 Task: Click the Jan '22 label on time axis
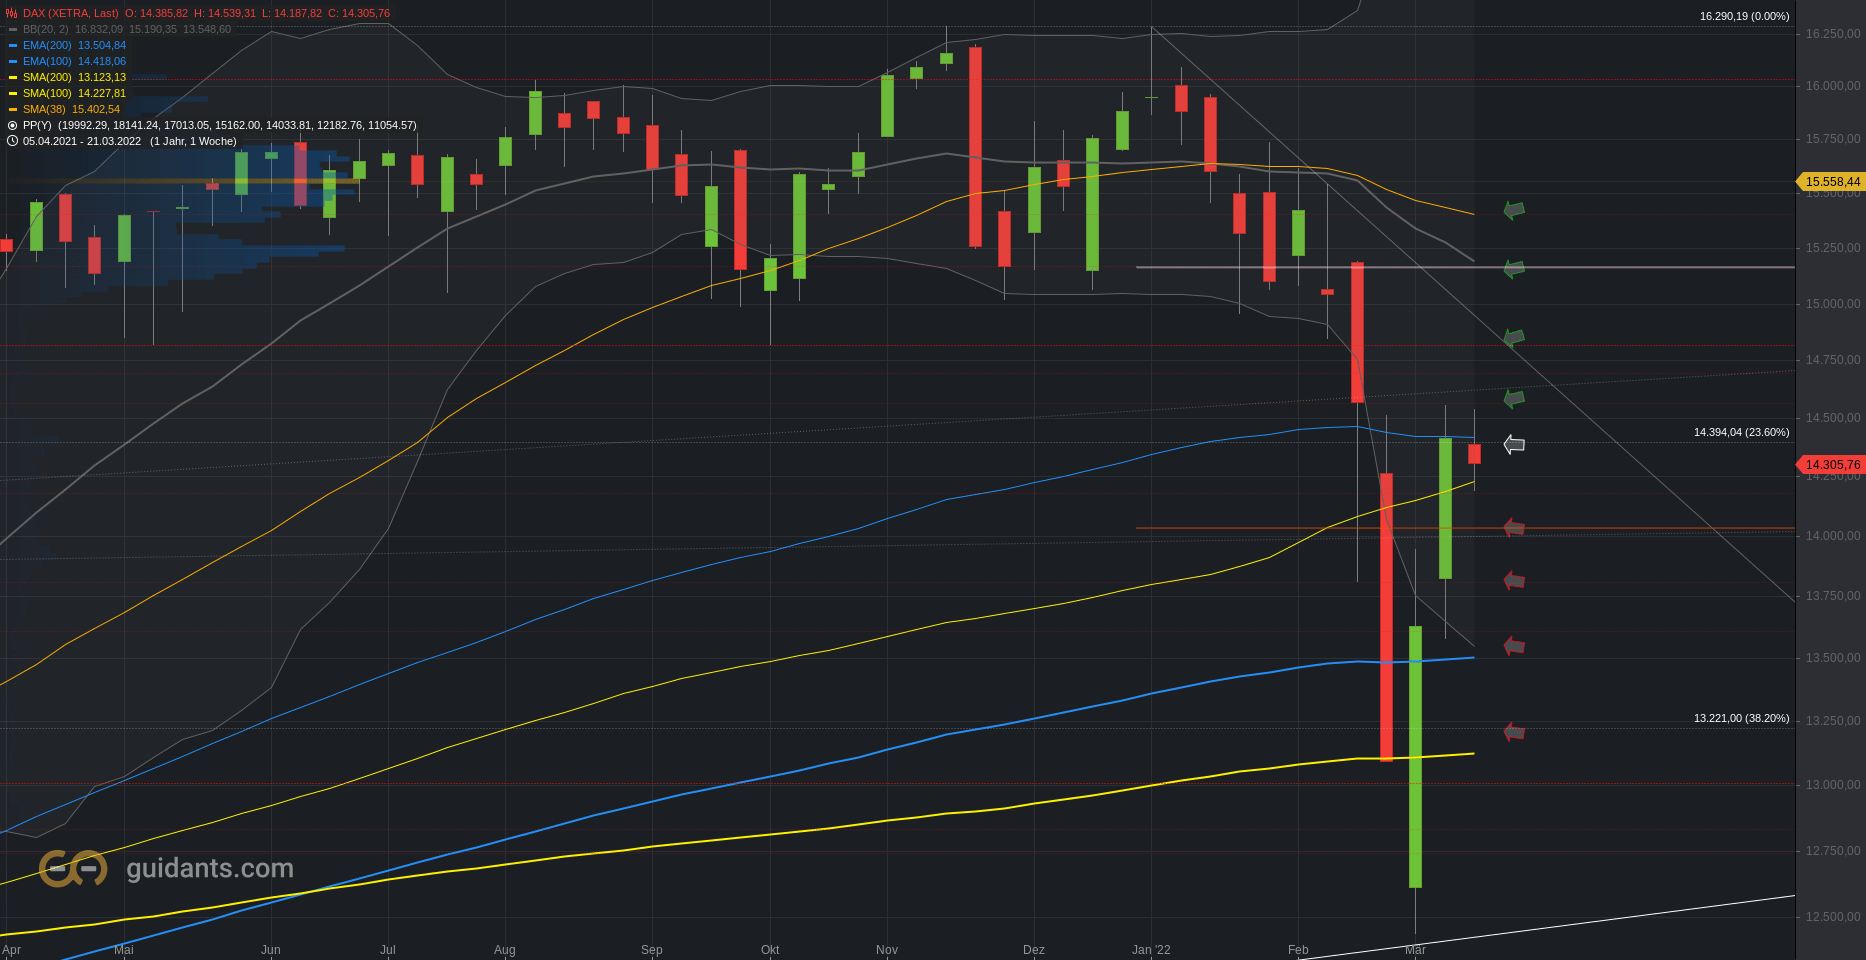pos(1151,950)
